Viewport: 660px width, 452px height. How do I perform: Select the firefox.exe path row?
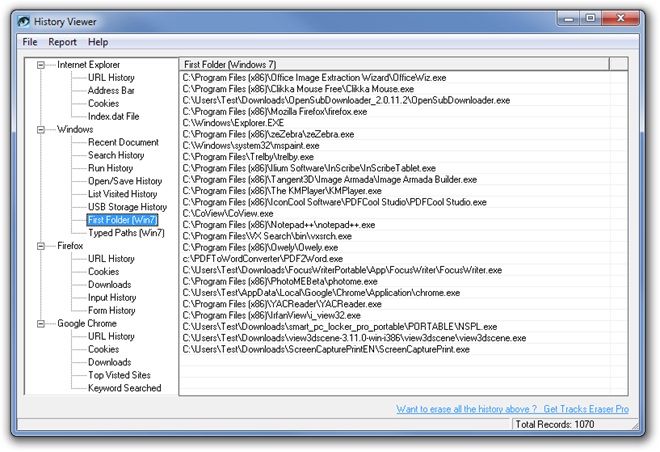tap(395, 112)
